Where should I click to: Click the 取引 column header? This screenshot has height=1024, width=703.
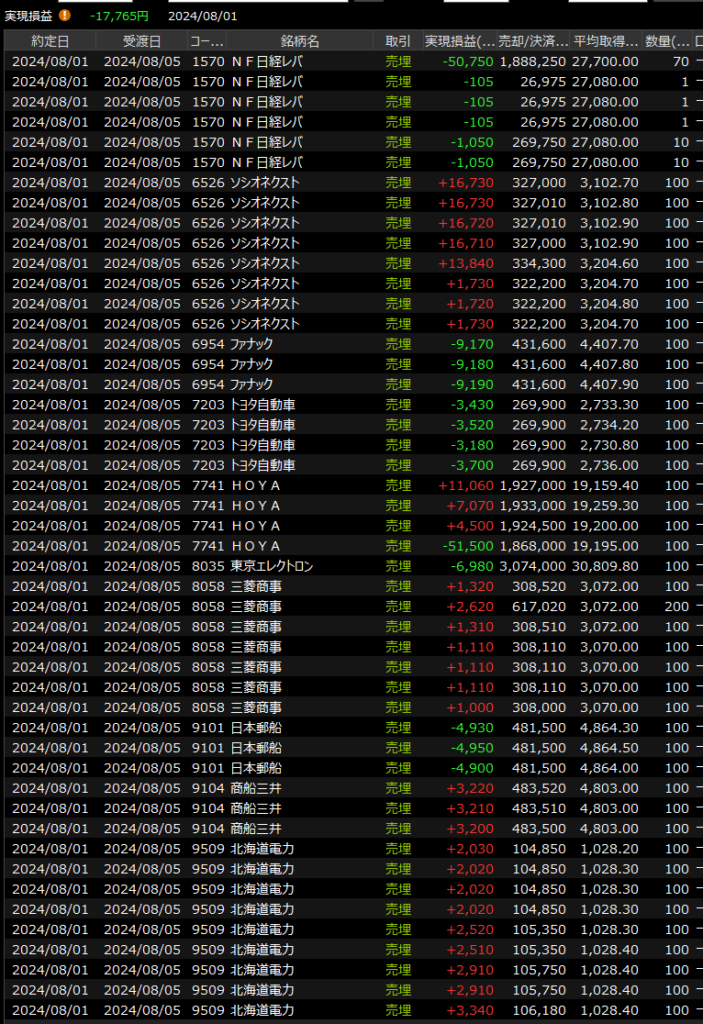(398, 41)
